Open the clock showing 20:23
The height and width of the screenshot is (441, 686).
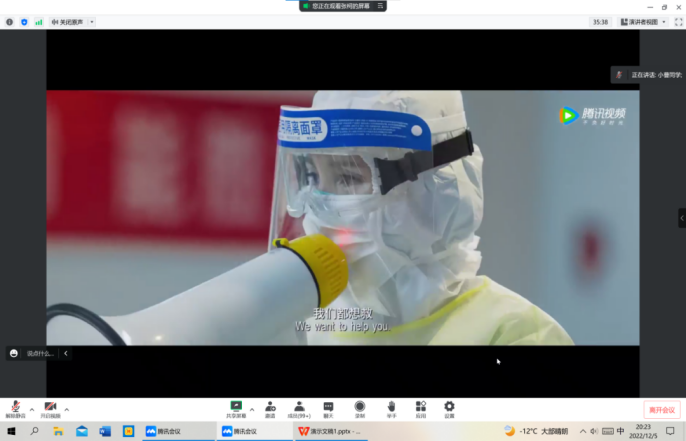tap(643, 431)
